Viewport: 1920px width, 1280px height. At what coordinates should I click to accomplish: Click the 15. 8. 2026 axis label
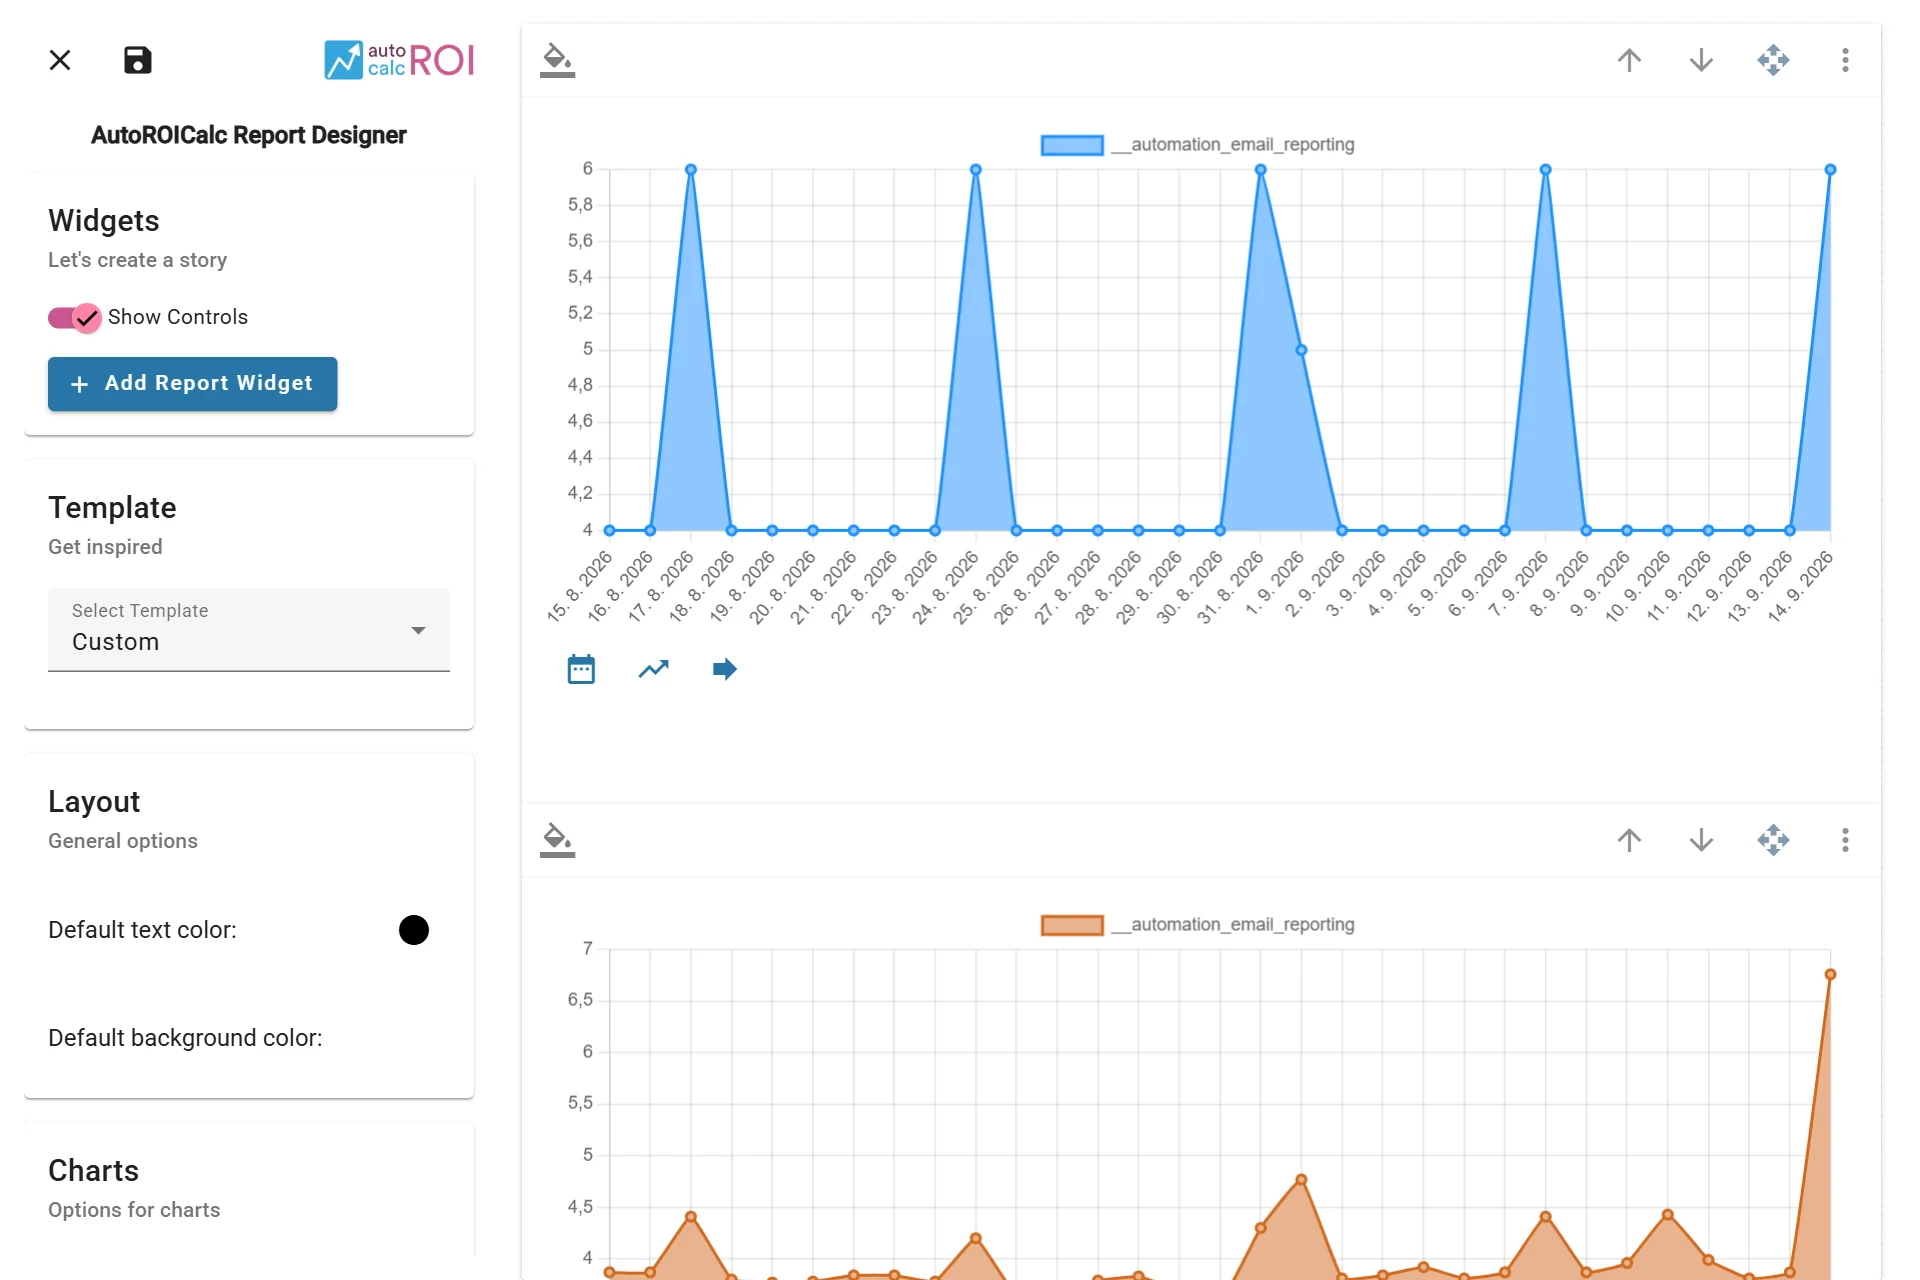tap(580, 588)
